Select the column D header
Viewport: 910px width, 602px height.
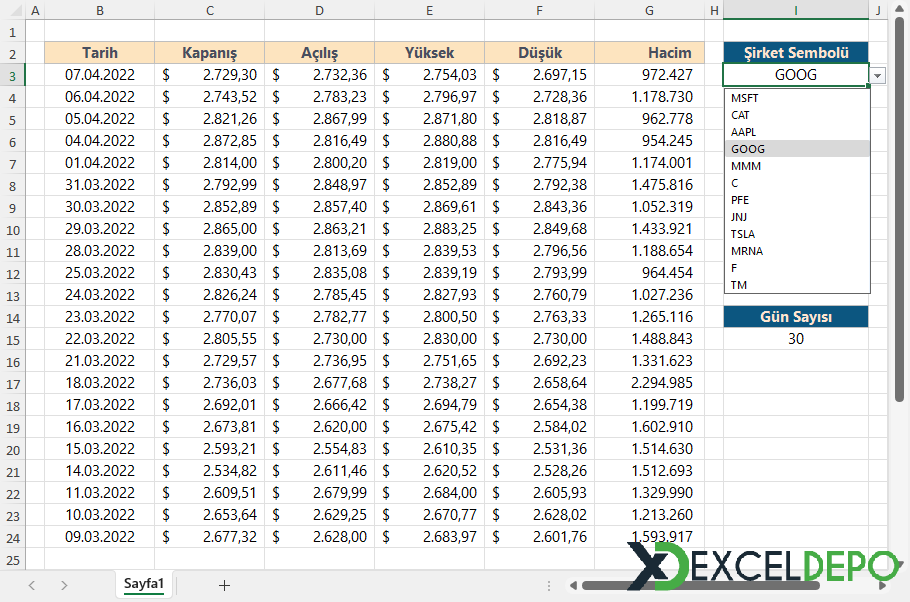point(320,10)
